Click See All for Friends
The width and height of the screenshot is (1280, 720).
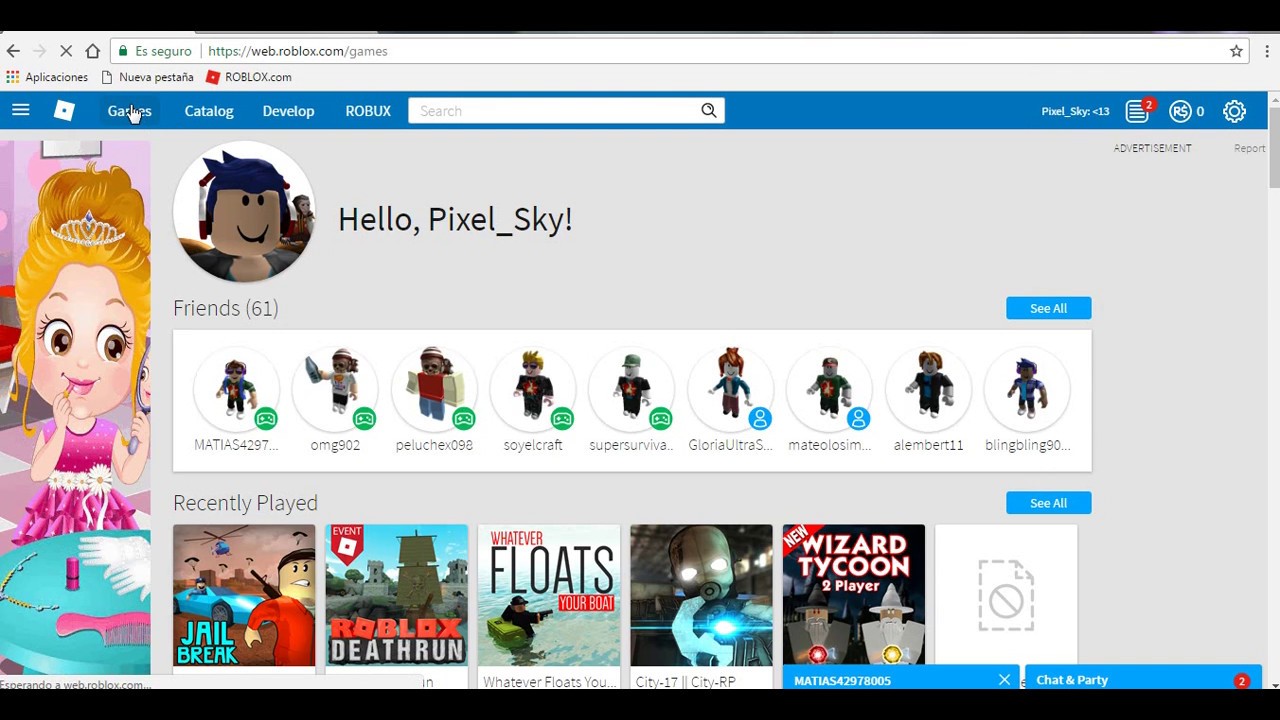(1048, 308)
